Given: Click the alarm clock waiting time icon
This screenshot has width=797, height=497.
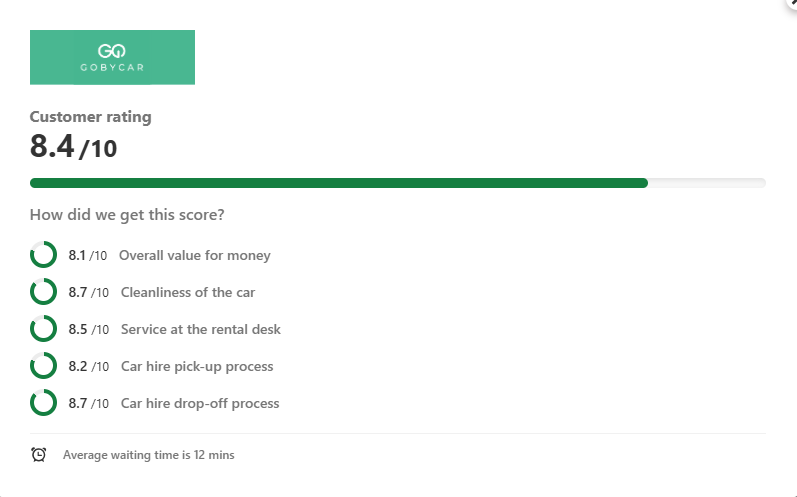Looking at the screenshot, I should pyautogui.click(x=39, y=455).
